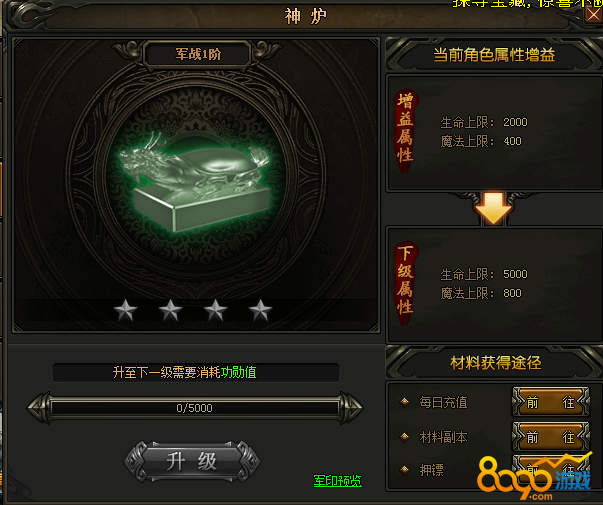The height and width of the screenshot is (505, 603).
Task: Go to 每日充值 via 前往 button
Action: pos(551,402)
